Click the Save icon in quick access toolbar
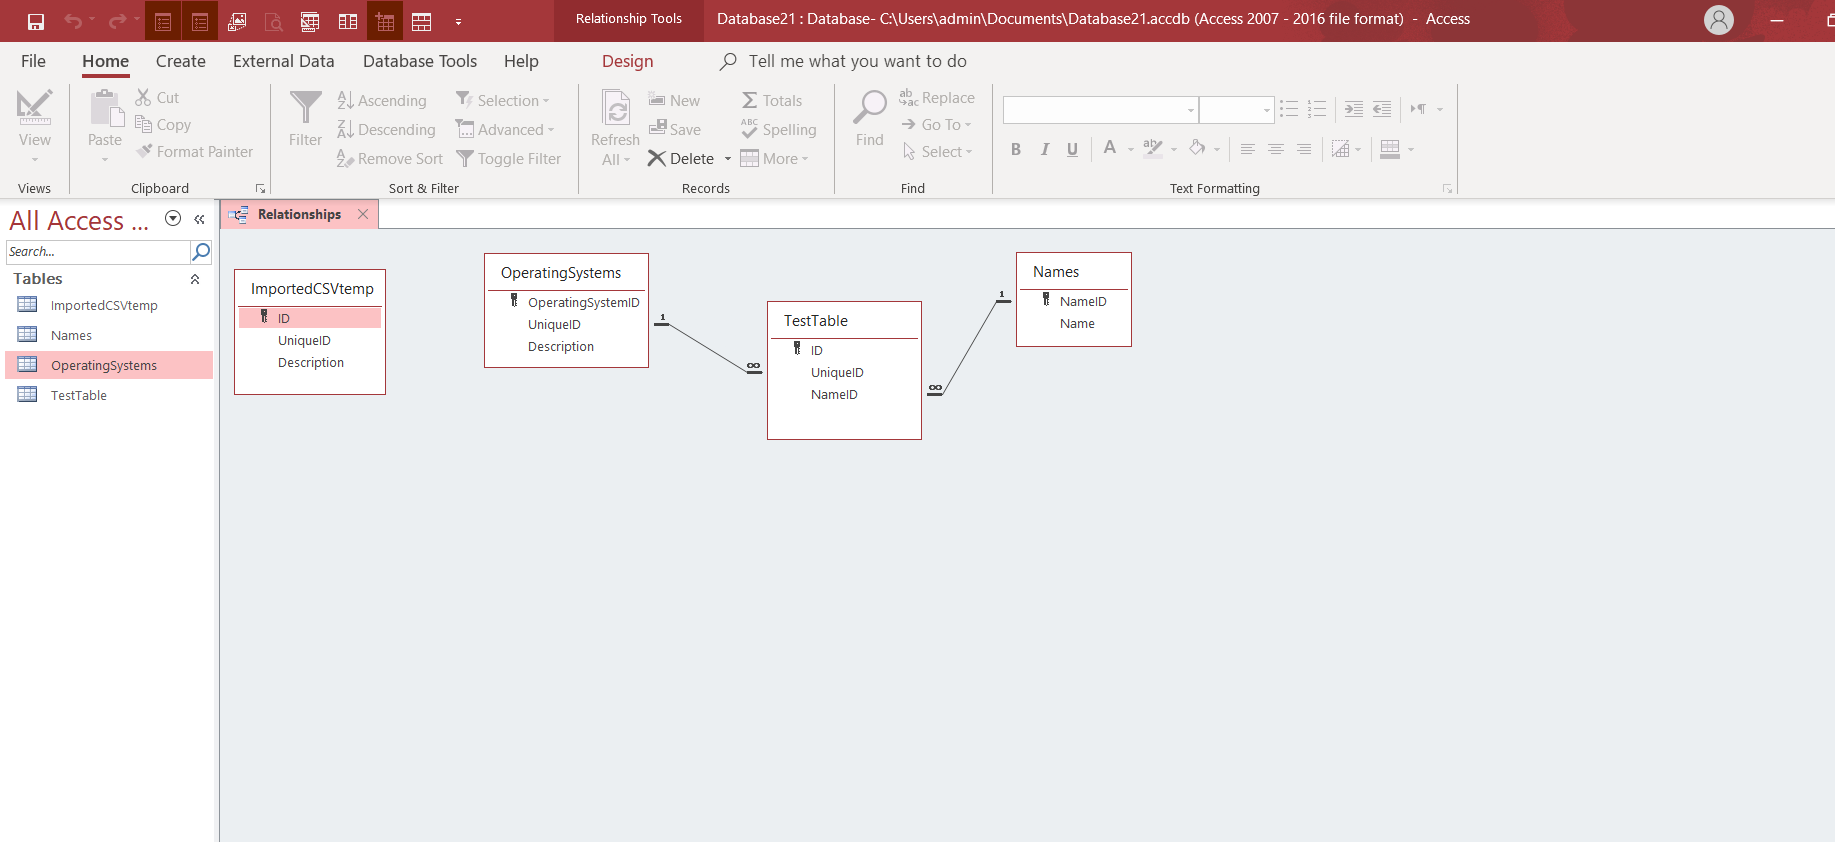The height and width of the screenshot is (842, 1835). [36, 21]
